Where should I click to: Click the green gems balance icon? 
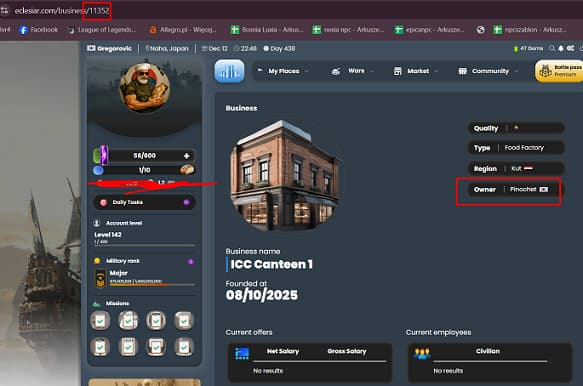point(516,49)
